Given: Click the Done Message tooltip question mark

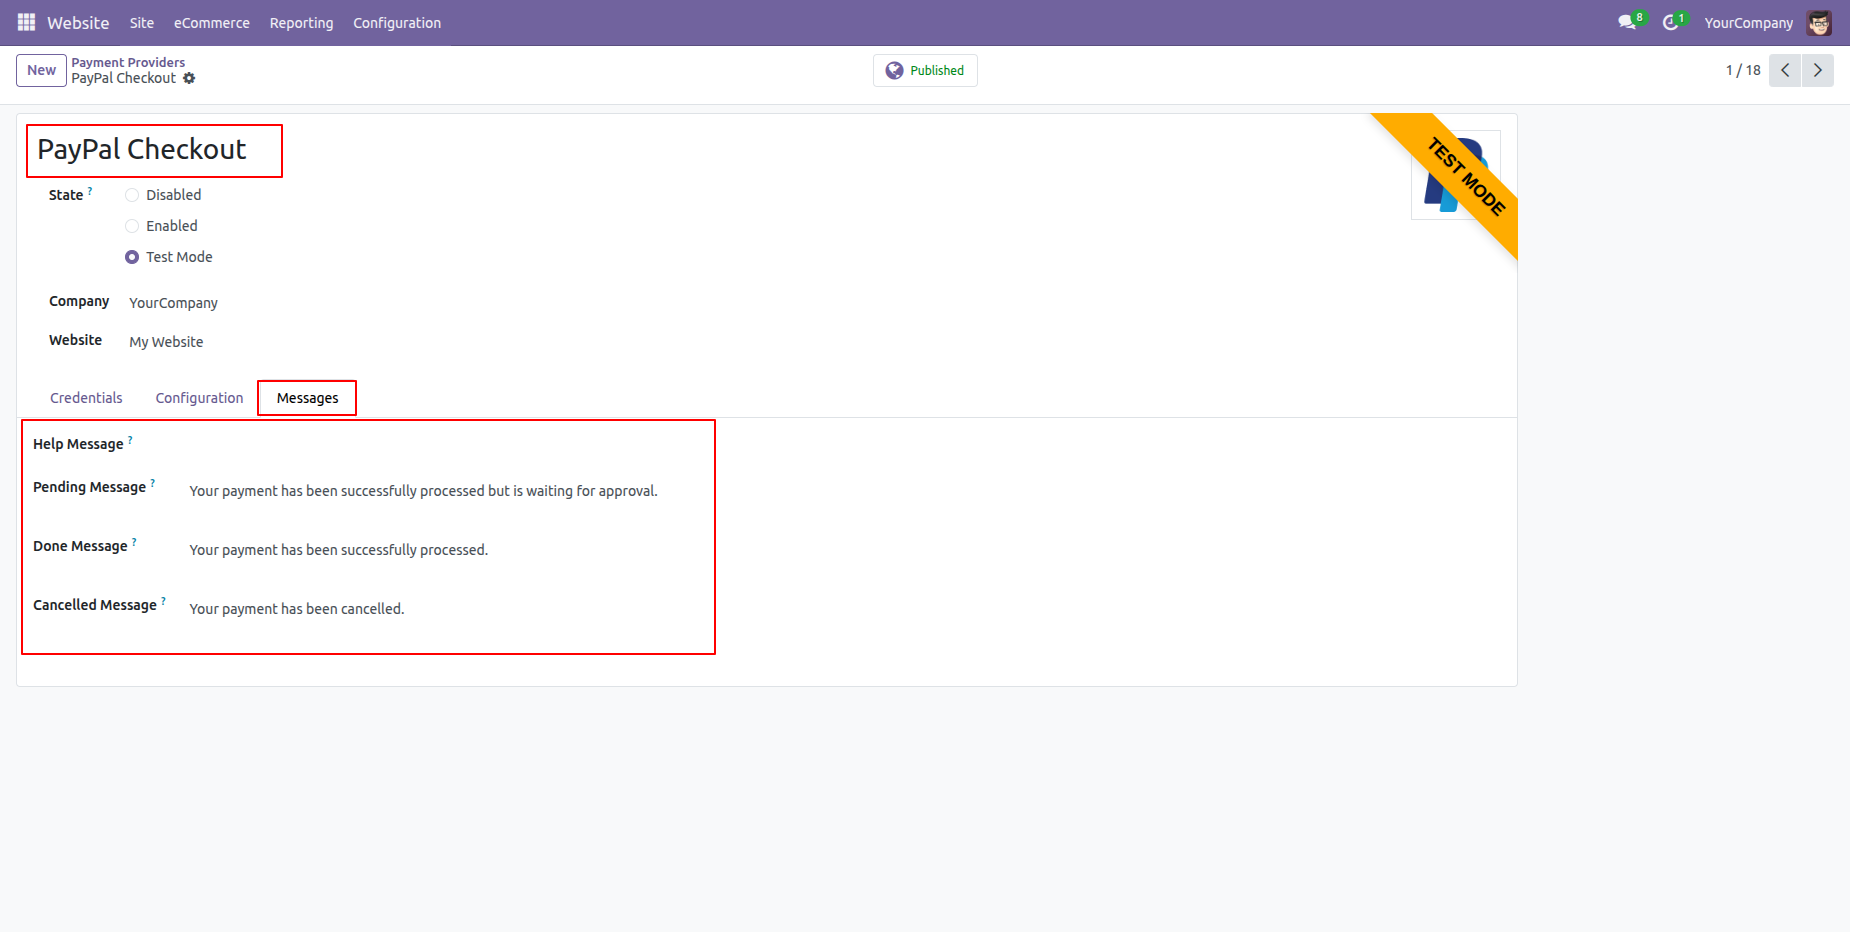Looking at the screenshot, I should point(134,541).
